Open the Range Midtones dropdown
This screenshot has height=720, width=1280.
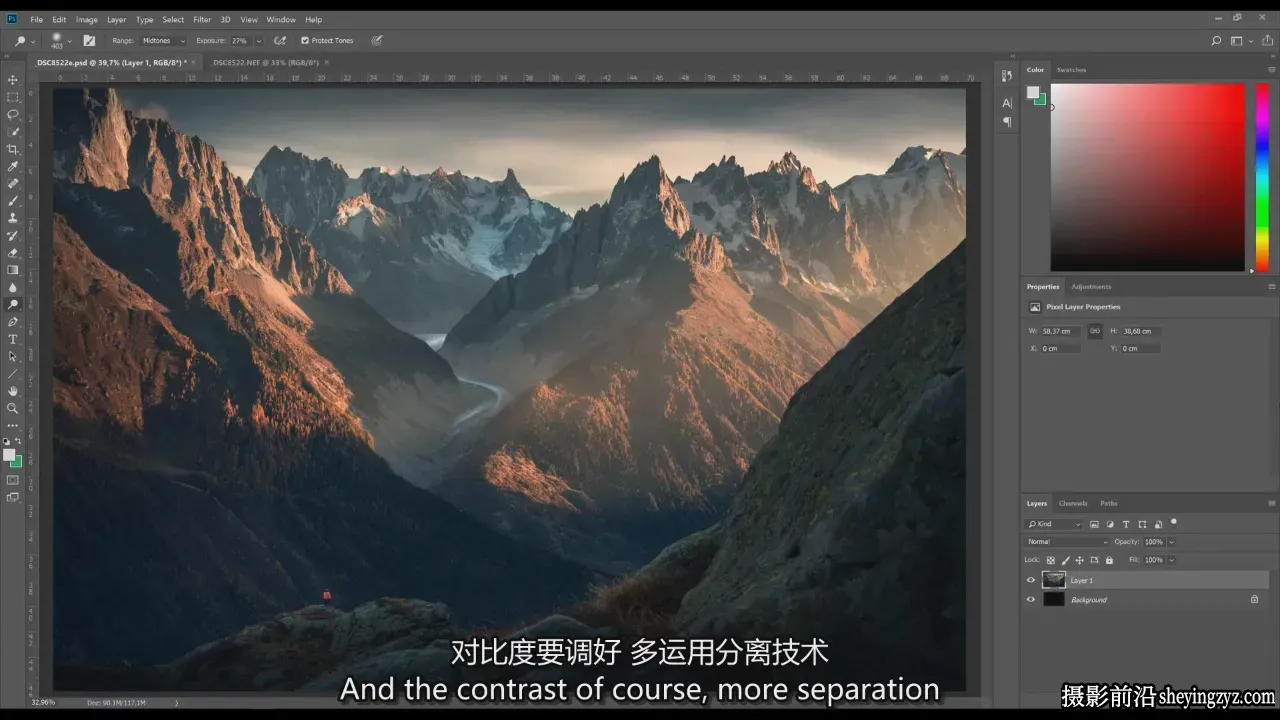click(164, 41)
